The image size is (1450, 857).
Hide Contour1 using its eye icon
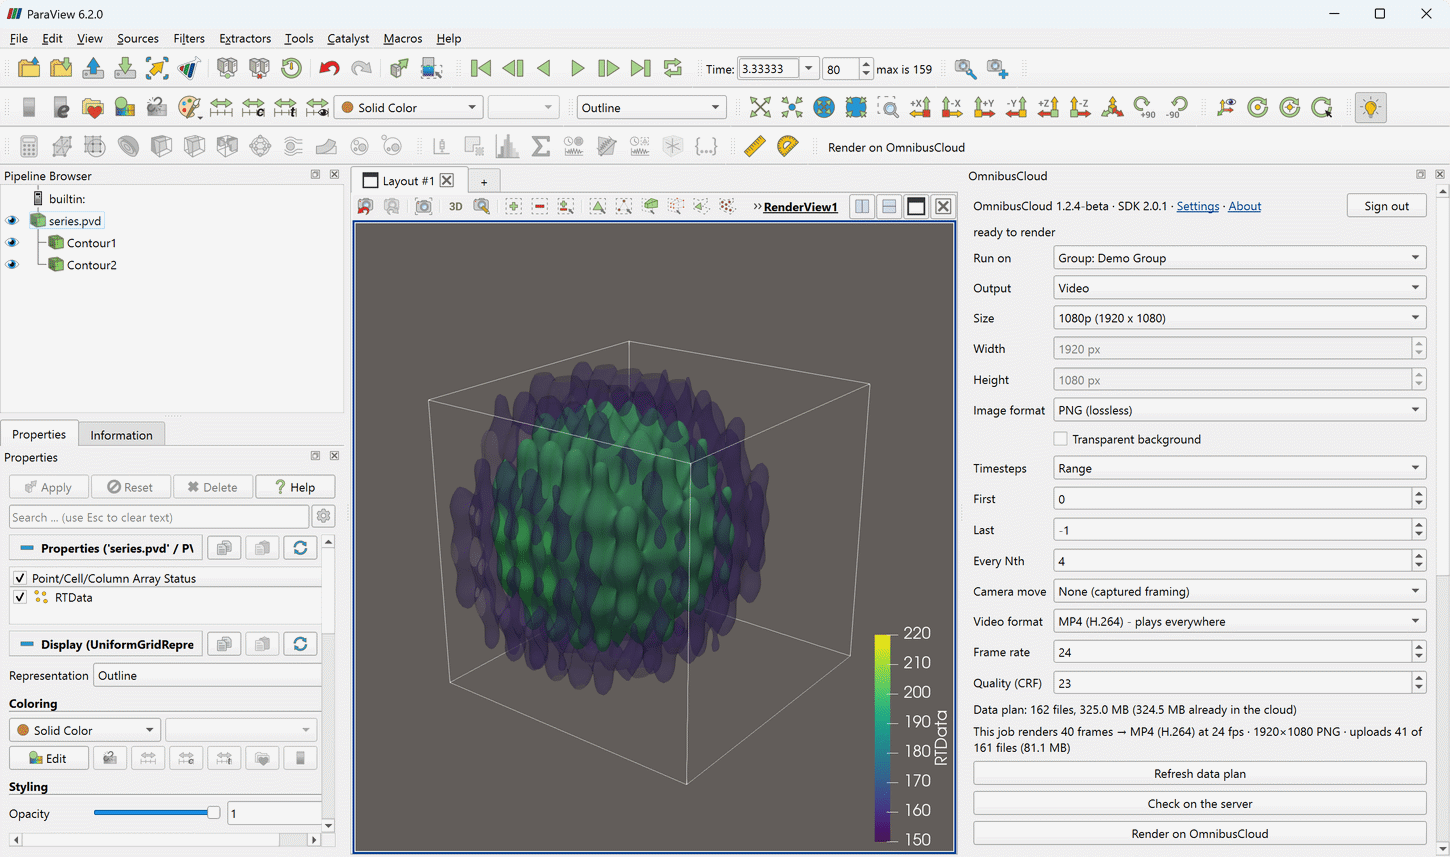pos(12,243)
